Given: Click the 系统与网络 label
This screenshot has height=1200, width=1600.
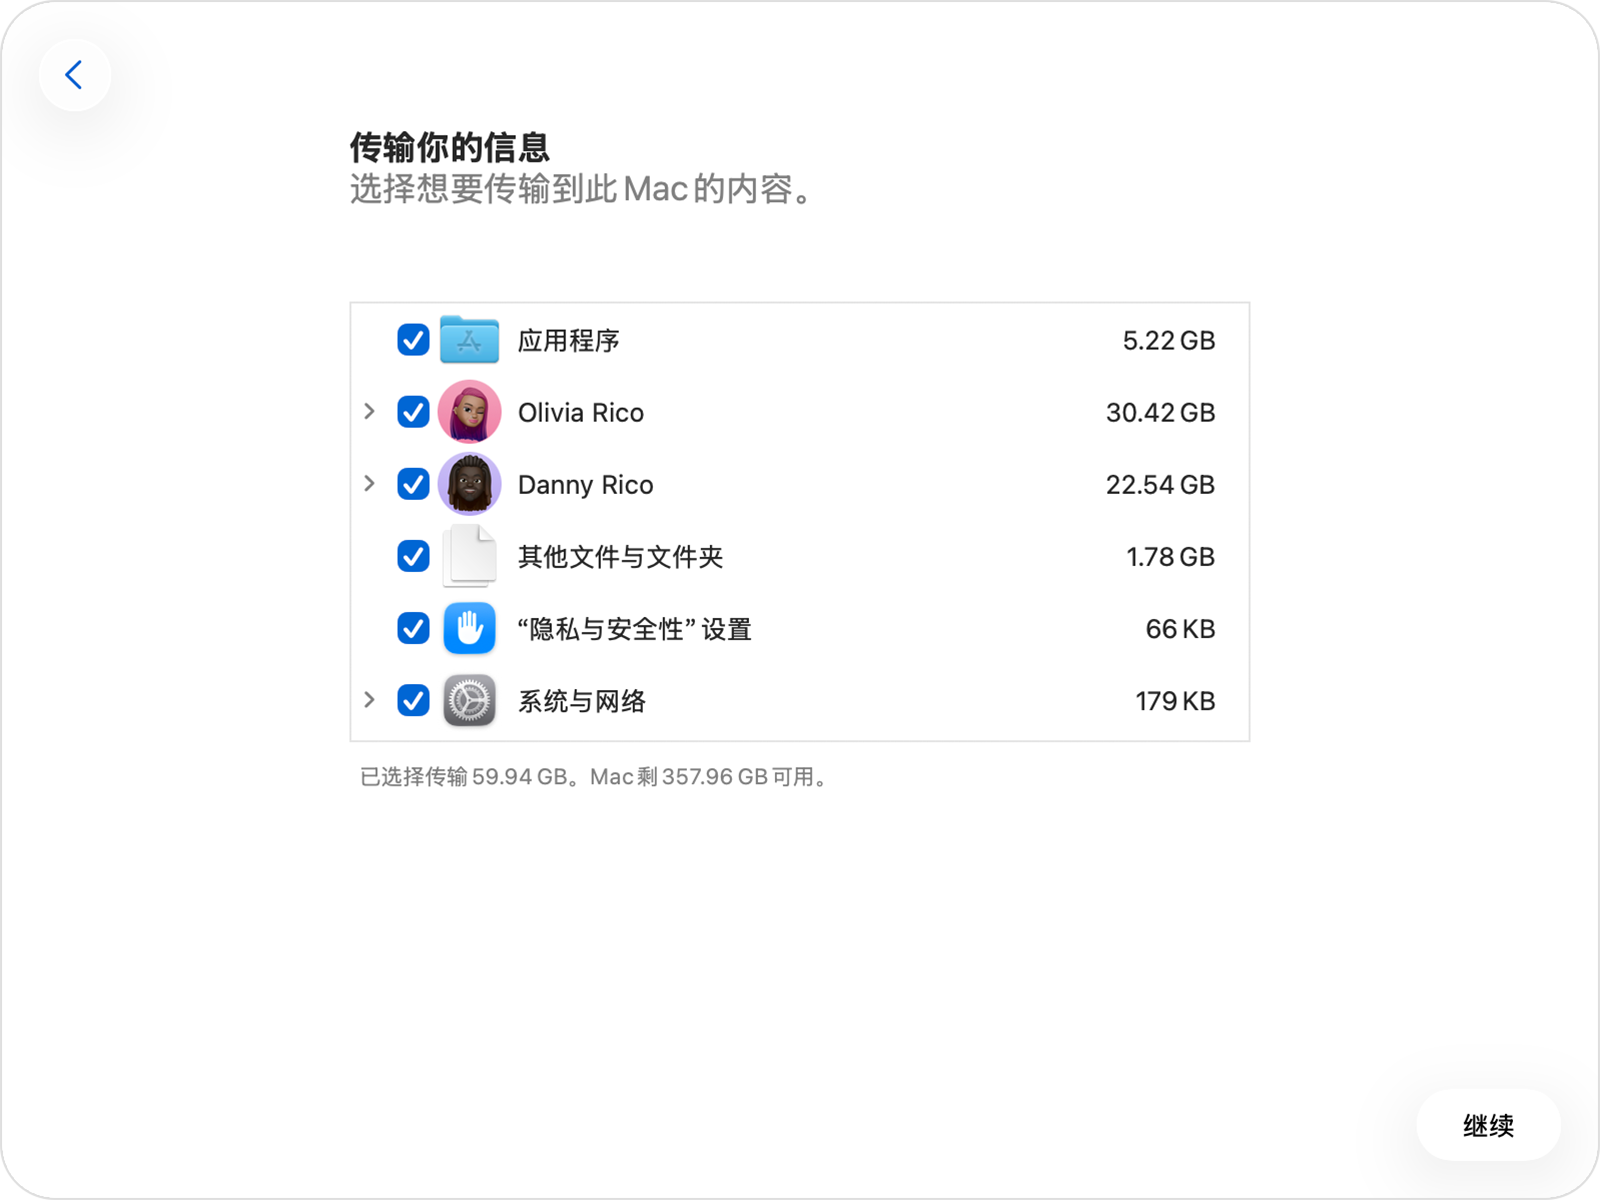Looking at the screenshot, I should click(581, 701).
